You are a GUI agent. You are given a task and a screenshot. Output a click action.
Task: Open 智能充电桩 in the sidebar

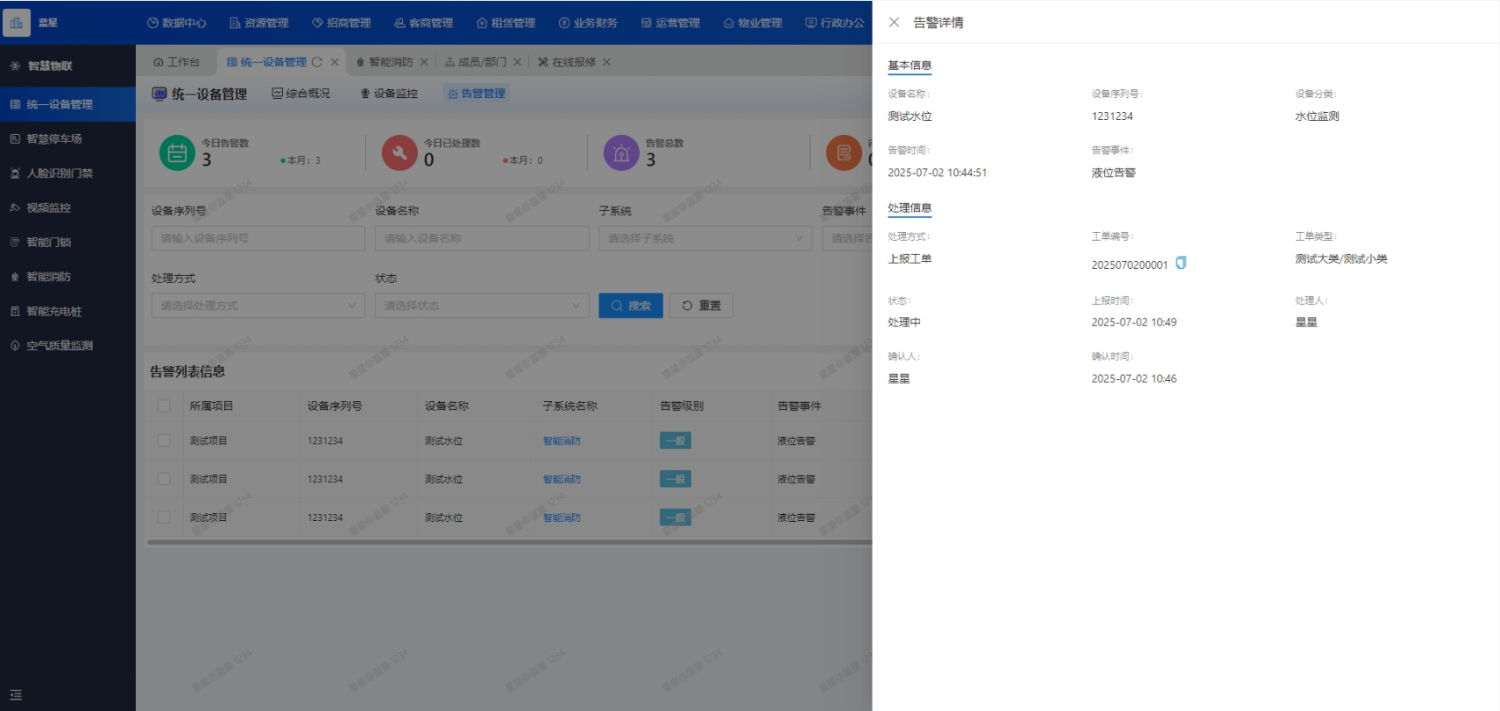[67, 311]
